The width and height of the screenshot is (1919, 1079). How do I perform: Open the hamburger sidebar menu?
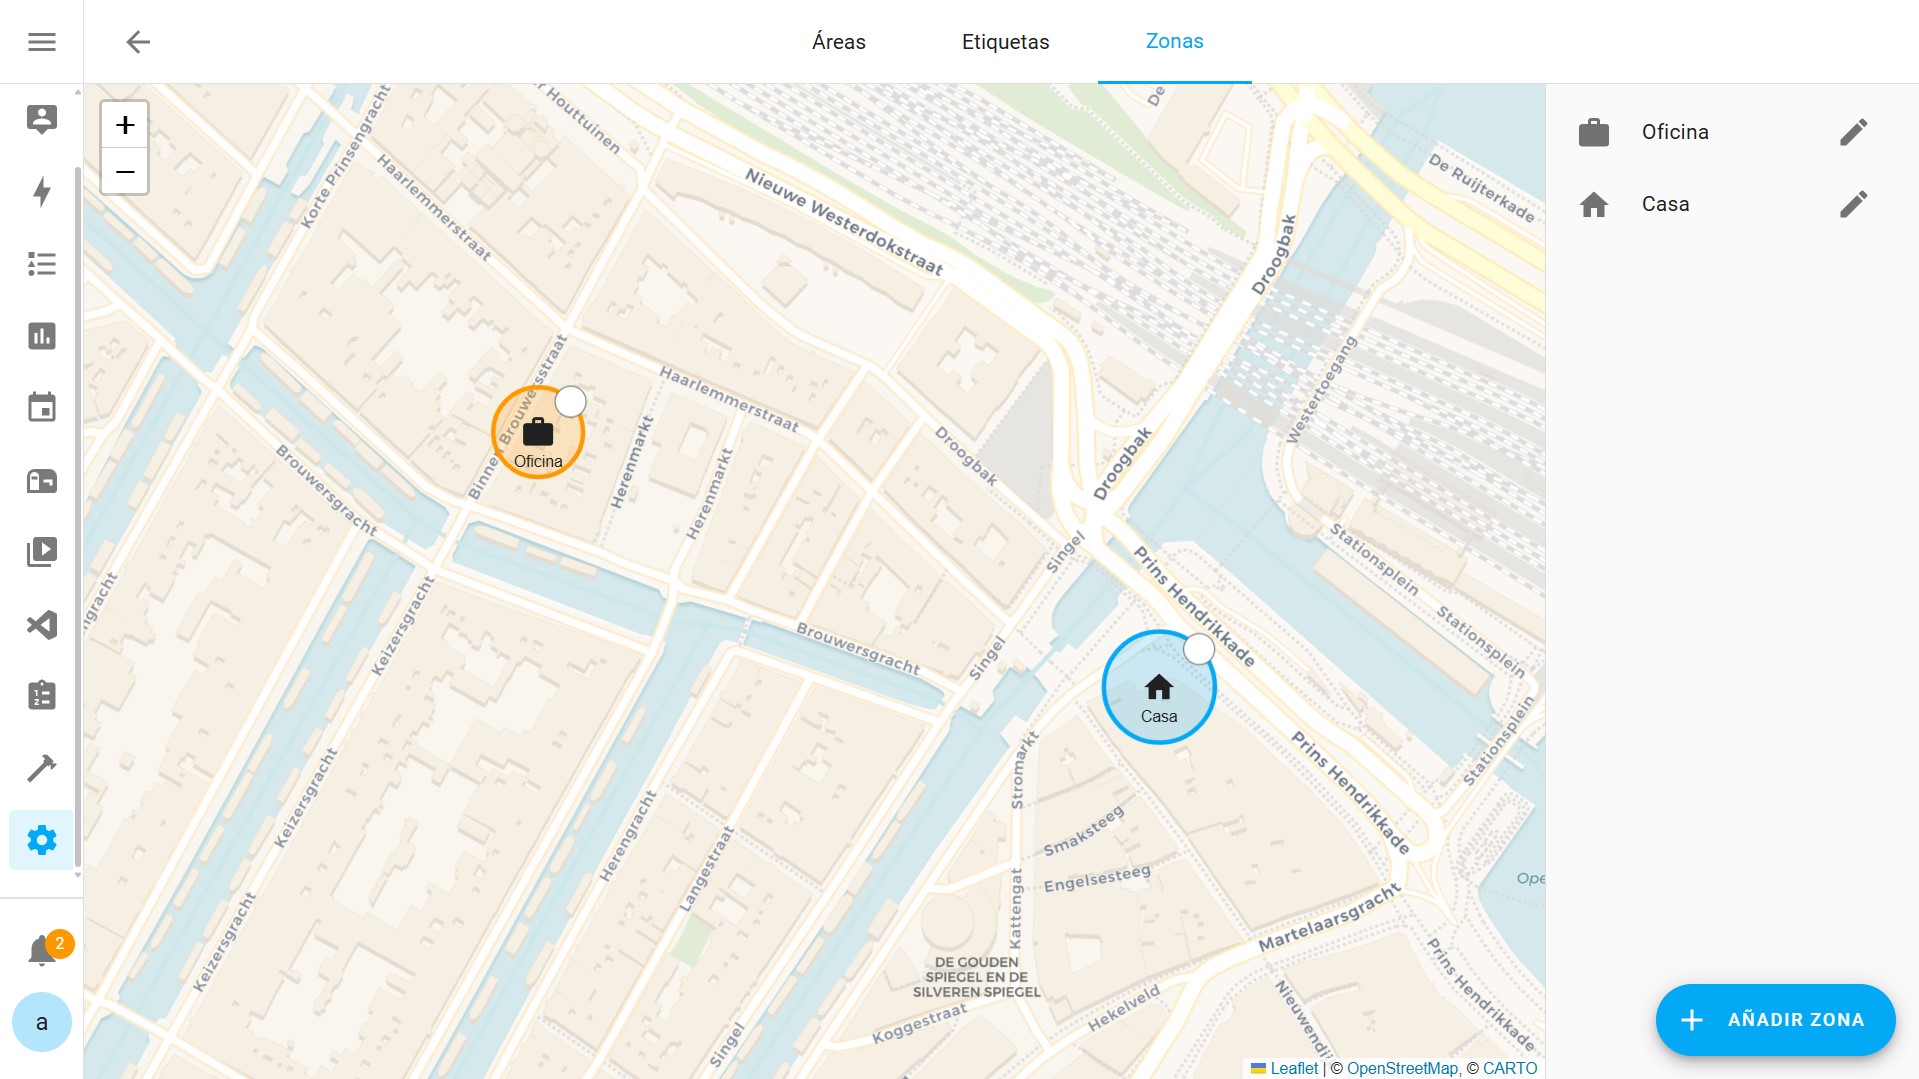pyautogui.click(x=41, y=42)
